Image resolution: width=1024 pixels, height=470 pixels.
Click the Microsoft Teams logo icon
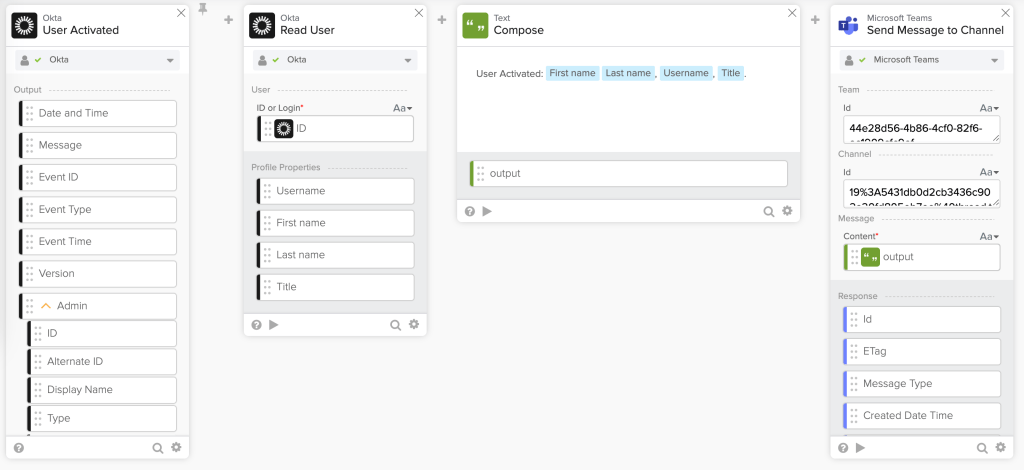point(848,25)
